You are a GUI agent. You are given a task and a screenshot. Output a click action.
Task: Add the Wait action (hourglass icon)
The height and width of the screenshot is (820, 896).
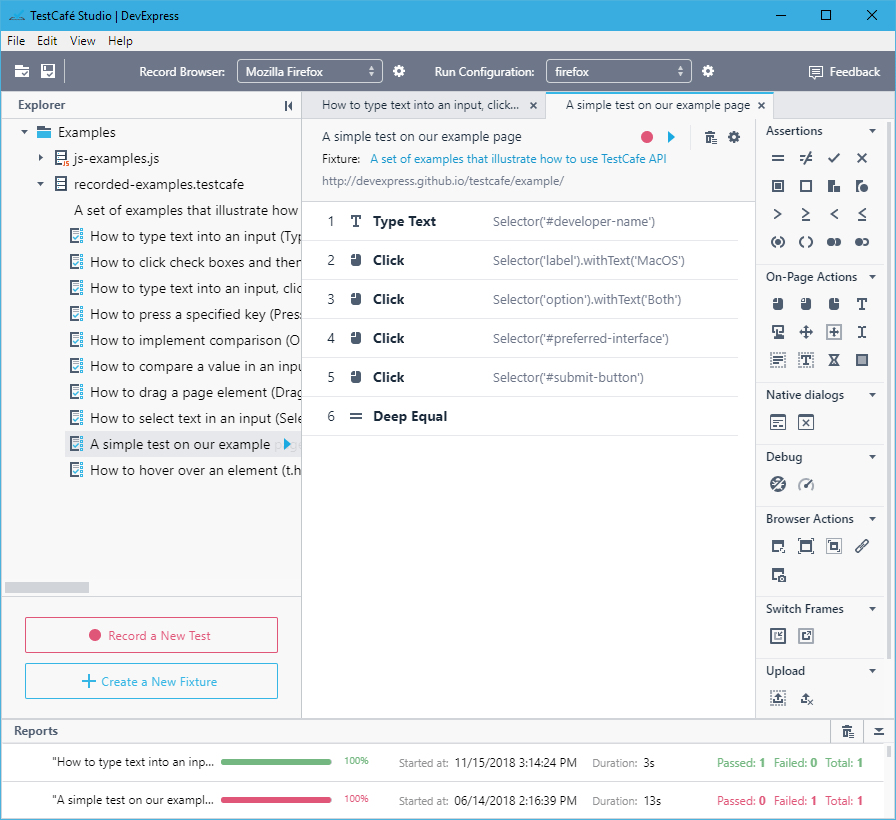coord(834,360)
